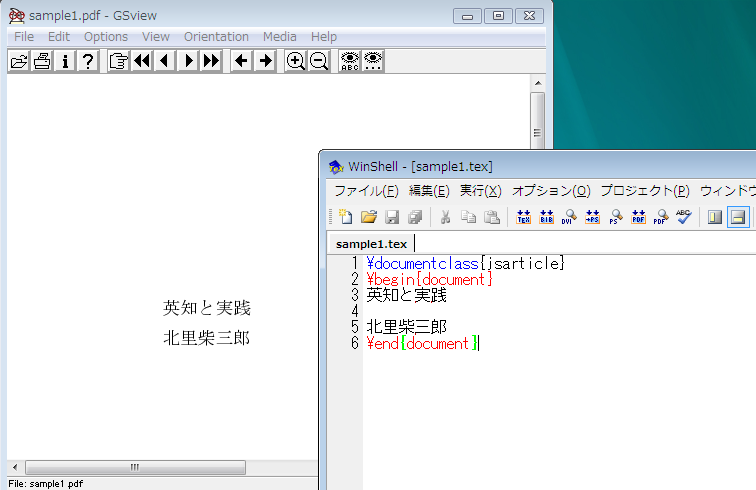The height and width of the screenshot is (490, 756).
Task: Click 英知と実践 in the PDF preview
Action: [207, 308]
